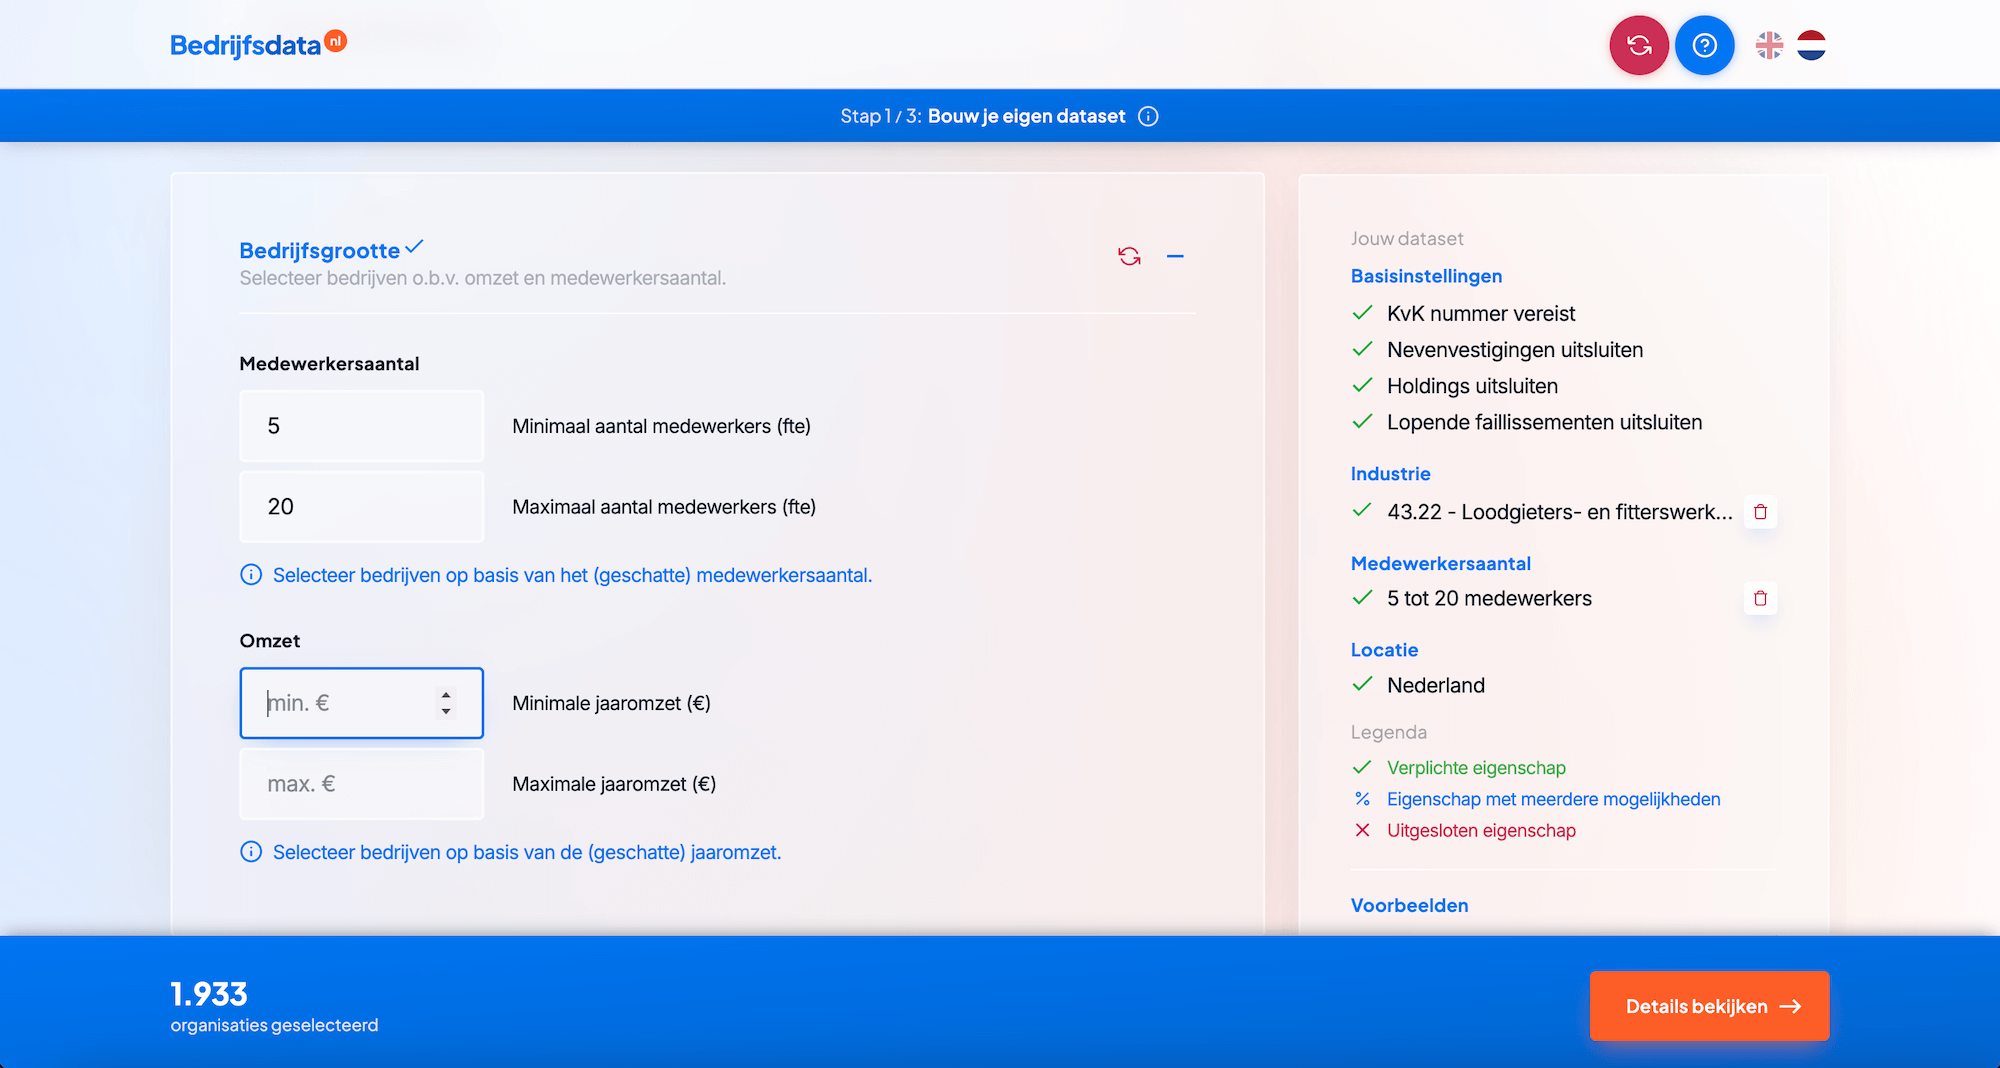Click info icon beside jaaromzet hint

point(251,852)
